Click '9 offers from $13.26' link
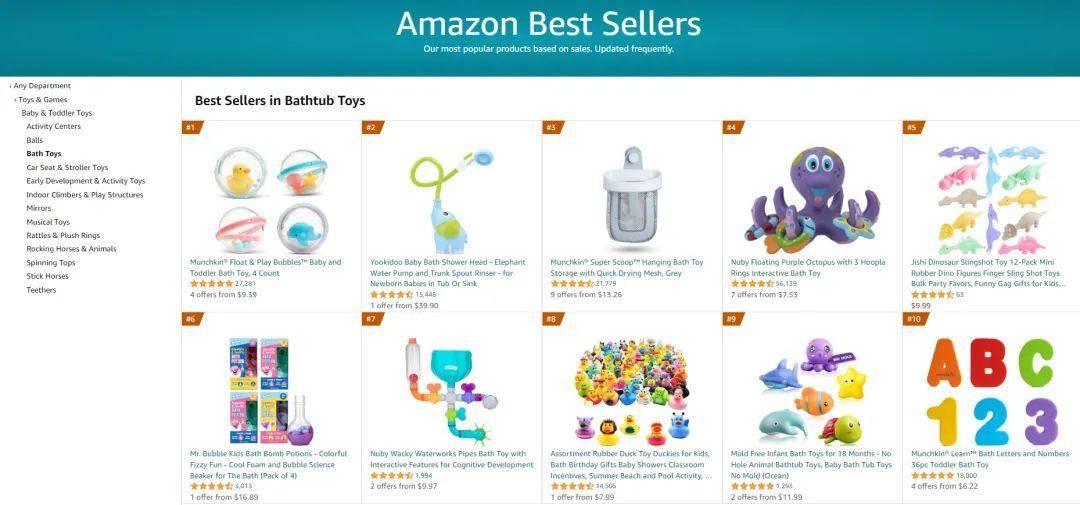The width and height of the screenshot is (1080, 505). click(586, 295)
